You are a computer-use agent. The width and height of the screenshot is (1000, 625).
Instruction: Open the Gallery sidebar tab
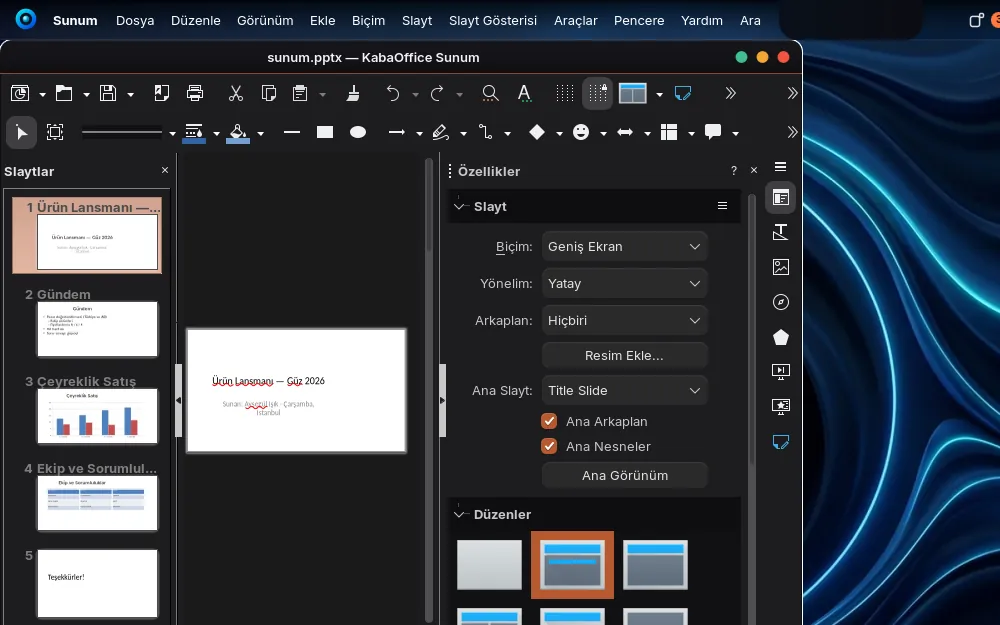781,267
